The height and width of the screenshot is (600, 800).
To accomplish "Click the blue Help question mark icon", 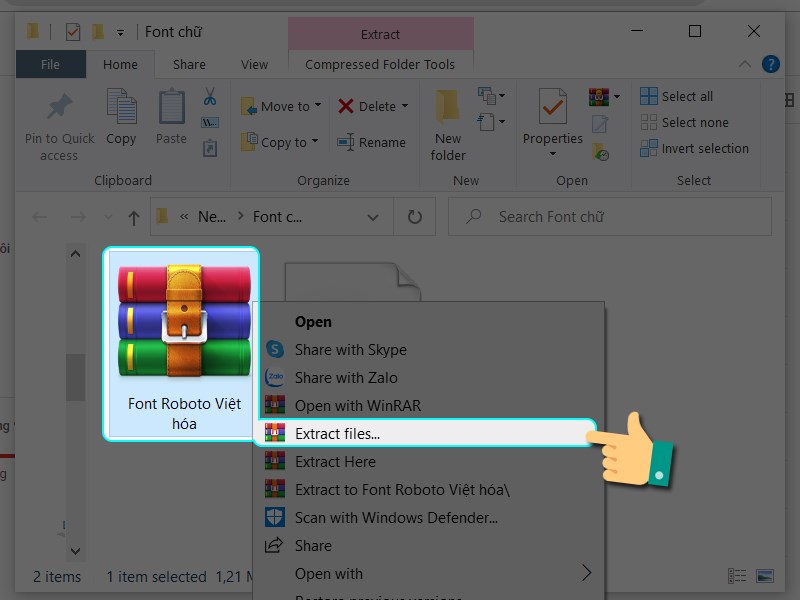I will click(770, 64).
